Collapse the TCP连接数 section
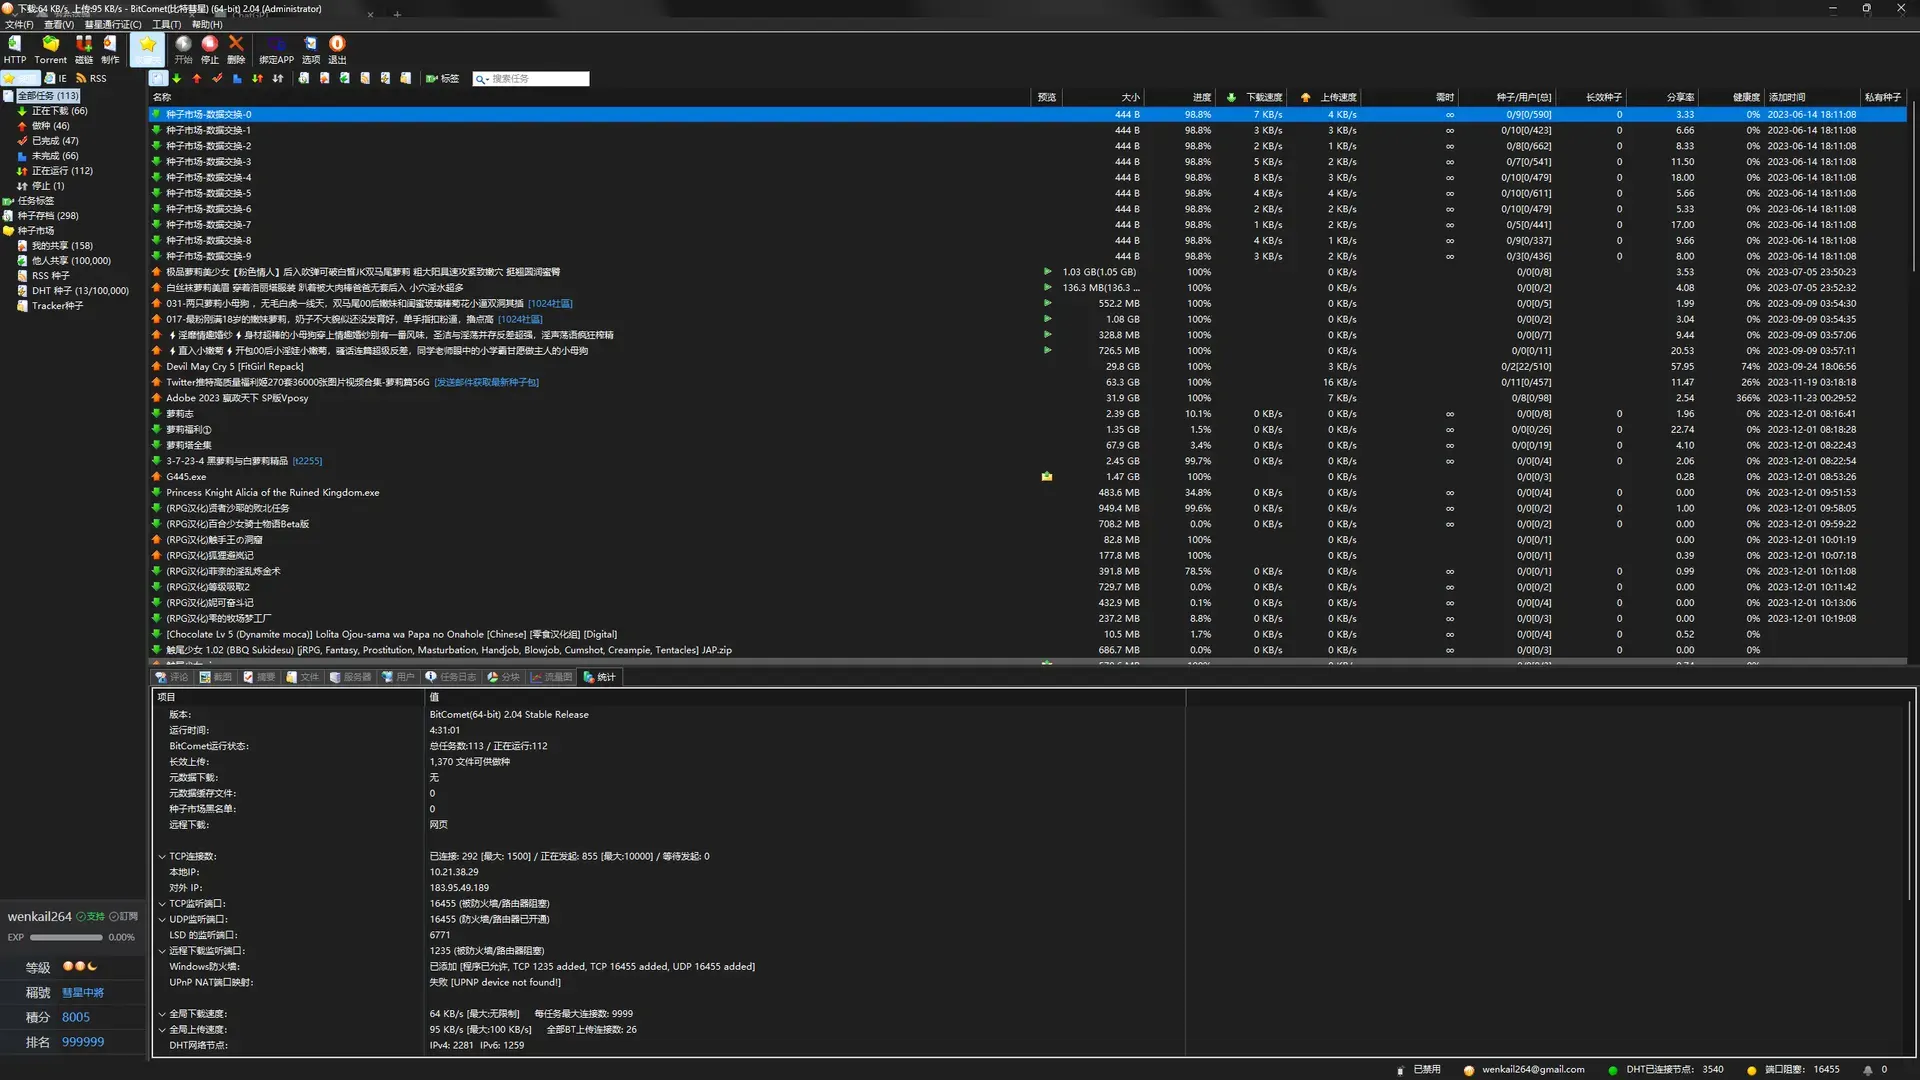1920x1080 pixels. 162,857
